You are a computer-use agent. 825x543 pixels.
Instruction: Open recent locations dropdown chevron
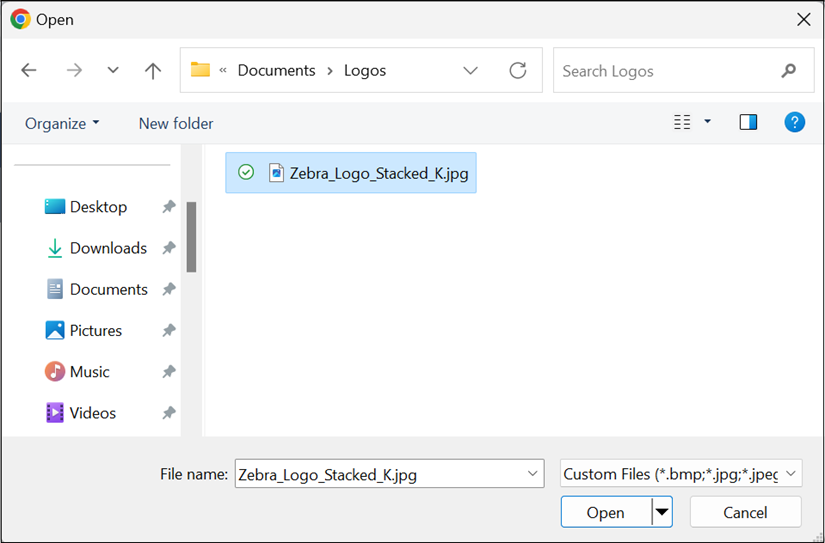click(113, 70)
